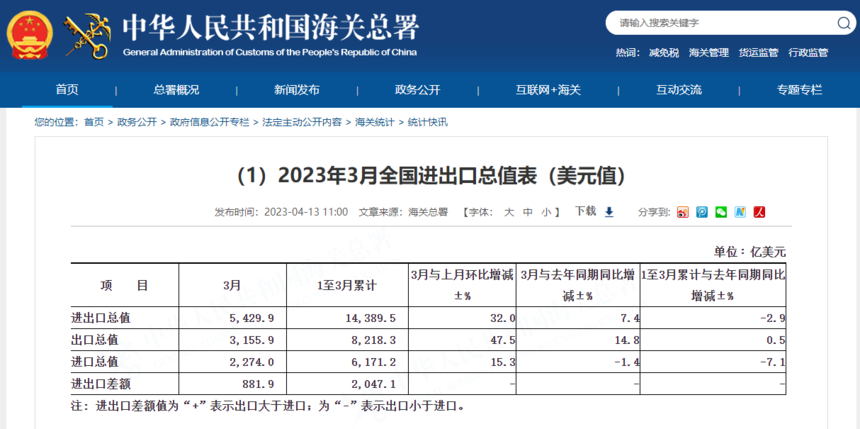Click cell value 32.0
The image size is (860, 429).
(501, 318)
